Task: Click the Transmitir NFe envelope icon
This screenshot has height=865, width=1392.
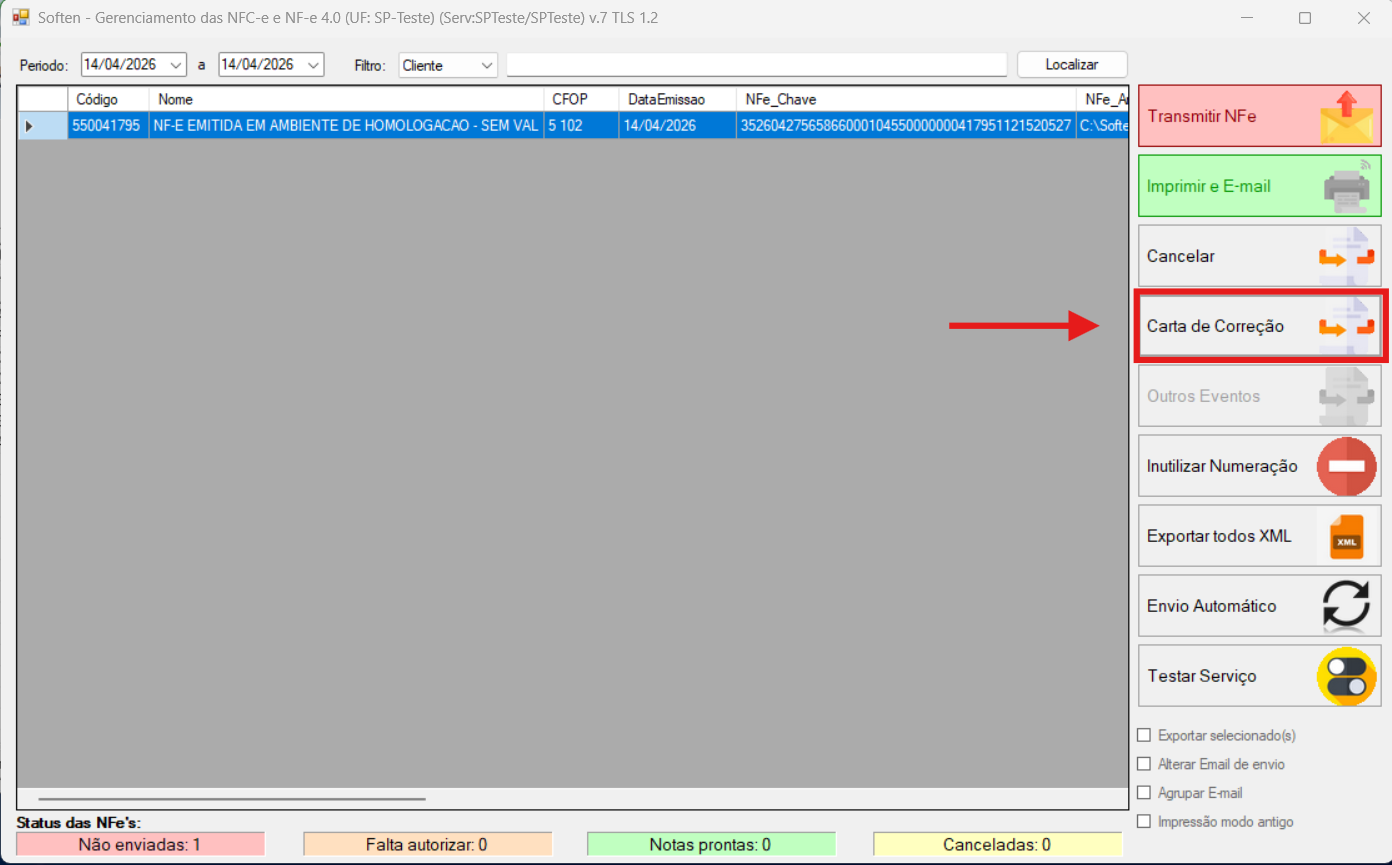Action: coord(1347,116)
